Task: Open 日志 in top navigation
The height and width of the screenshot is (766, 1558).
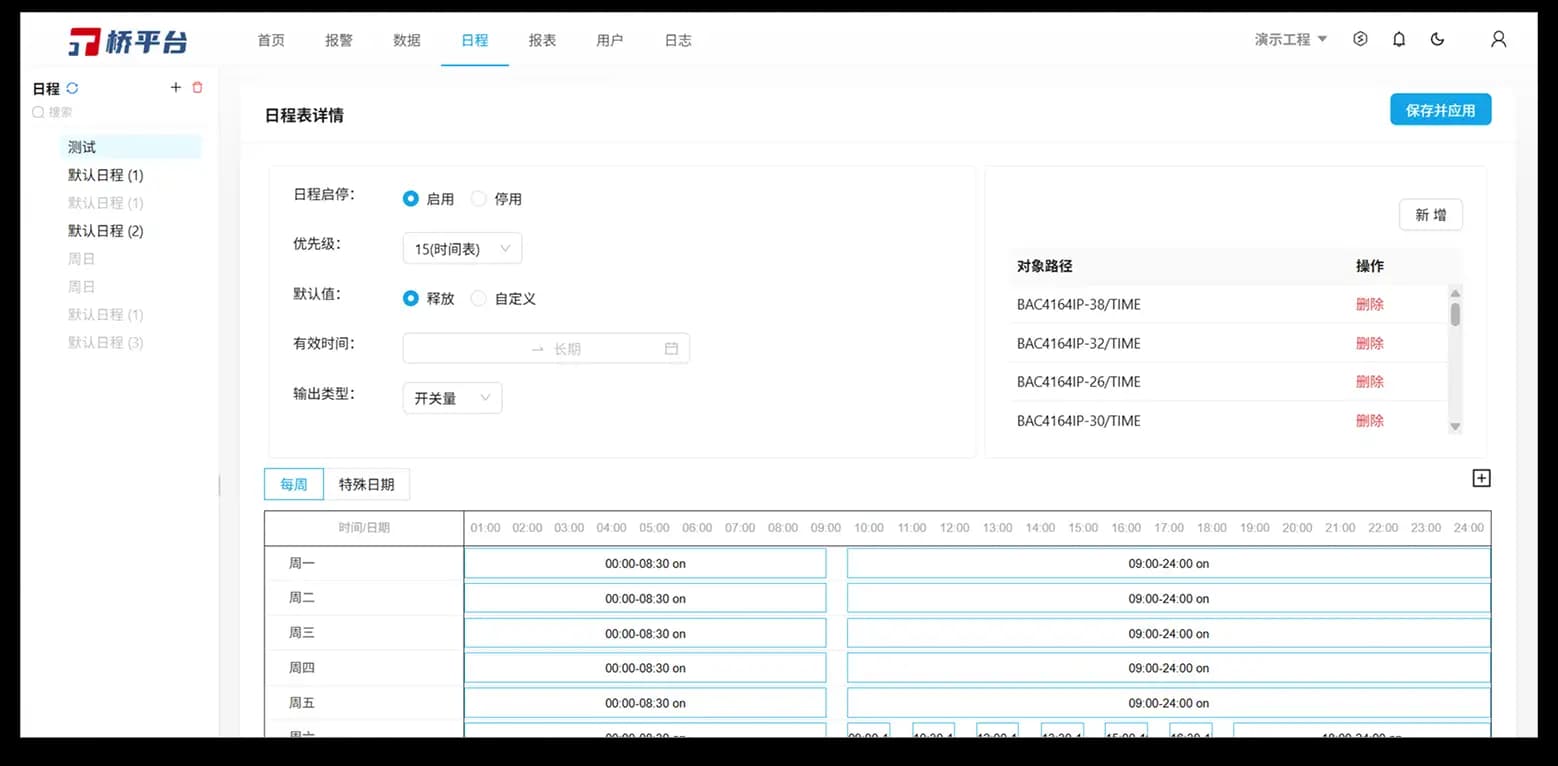Action: tap(678, 40)
